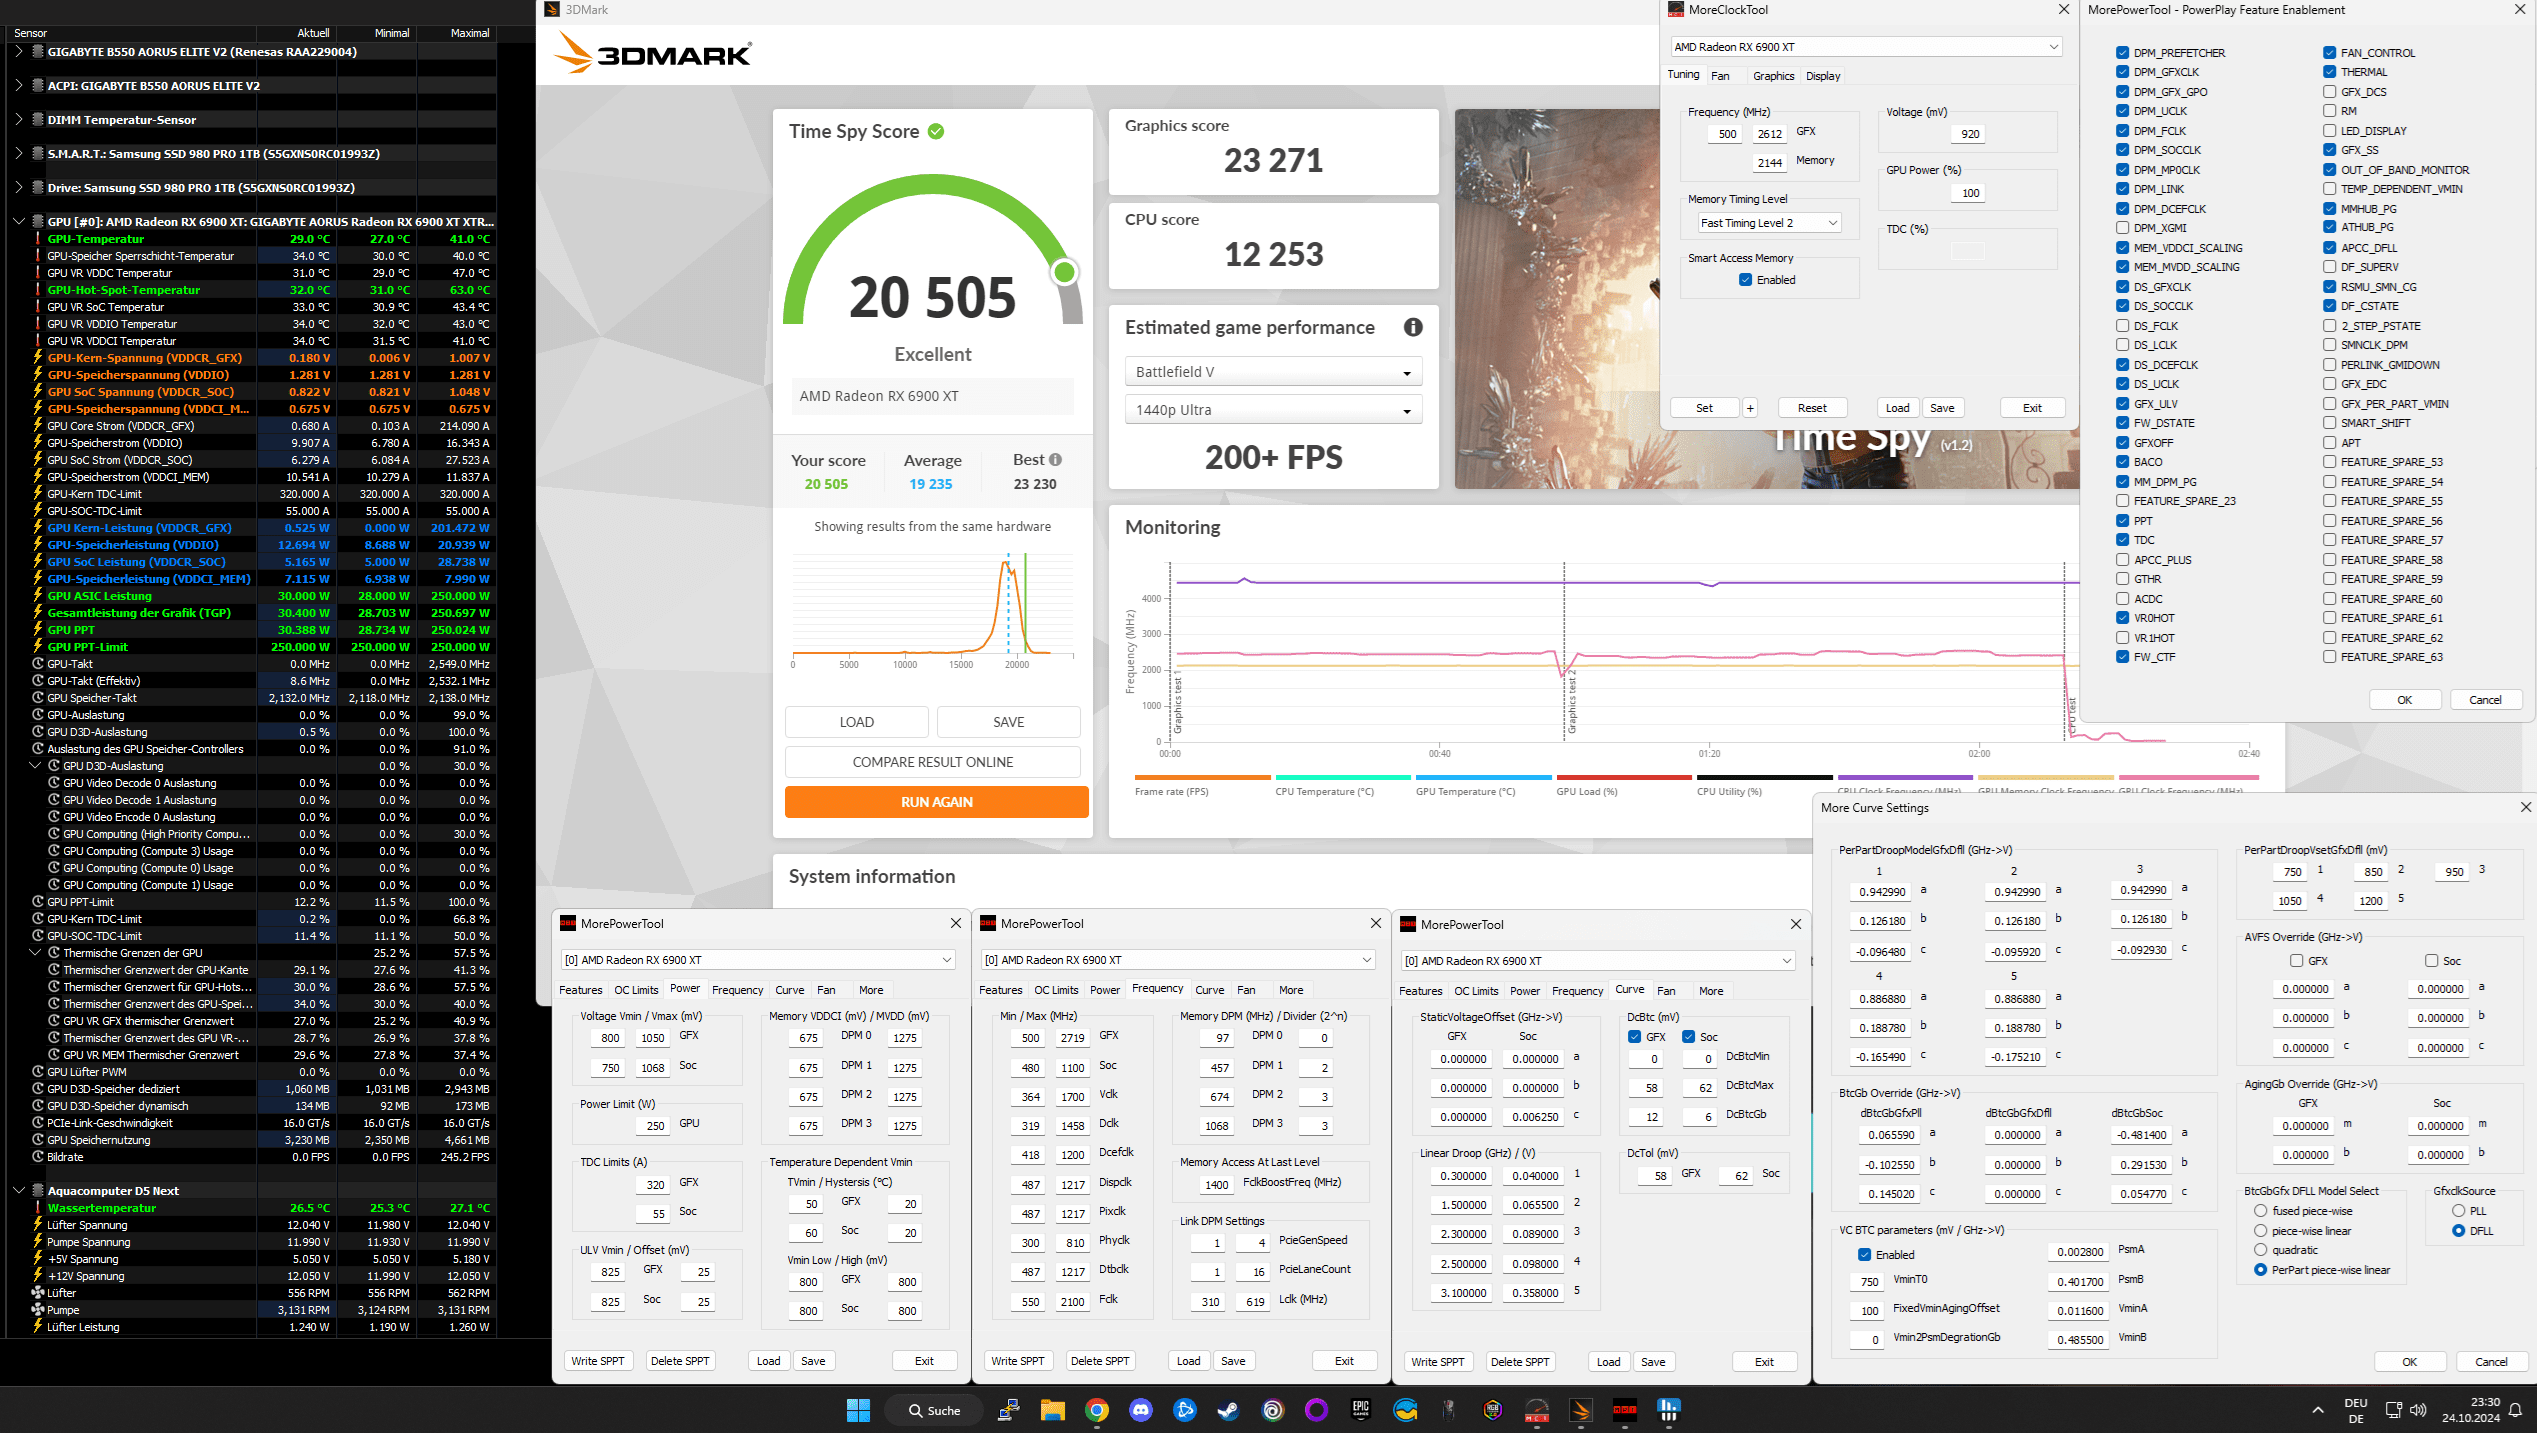This screenshot has width=2537, height=1433.
Task: Click the CPU Utility black legend bar
Action: [x=1764, y=777]
